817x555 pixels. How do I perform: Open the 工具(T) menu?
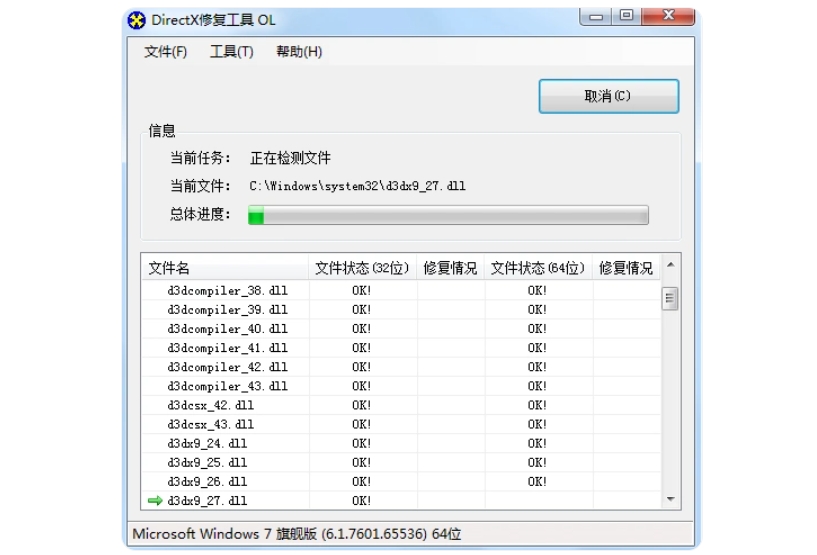(x=232, y=52)
